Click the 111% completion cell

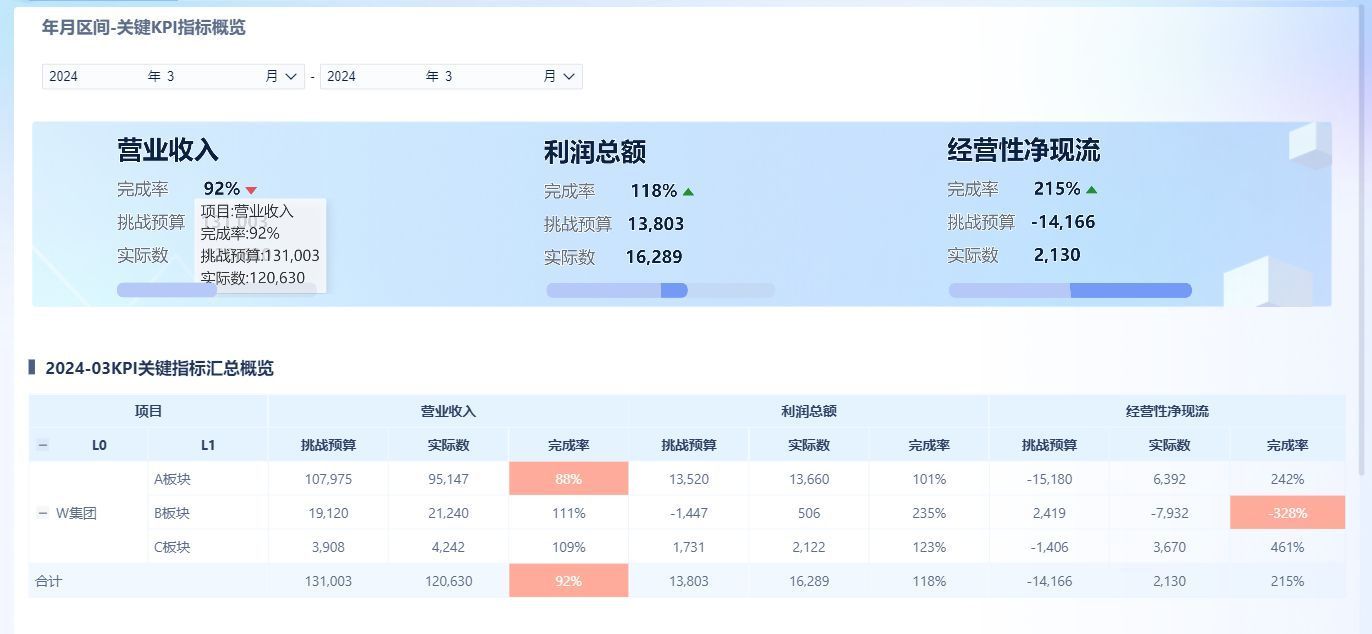pos(568,513)
